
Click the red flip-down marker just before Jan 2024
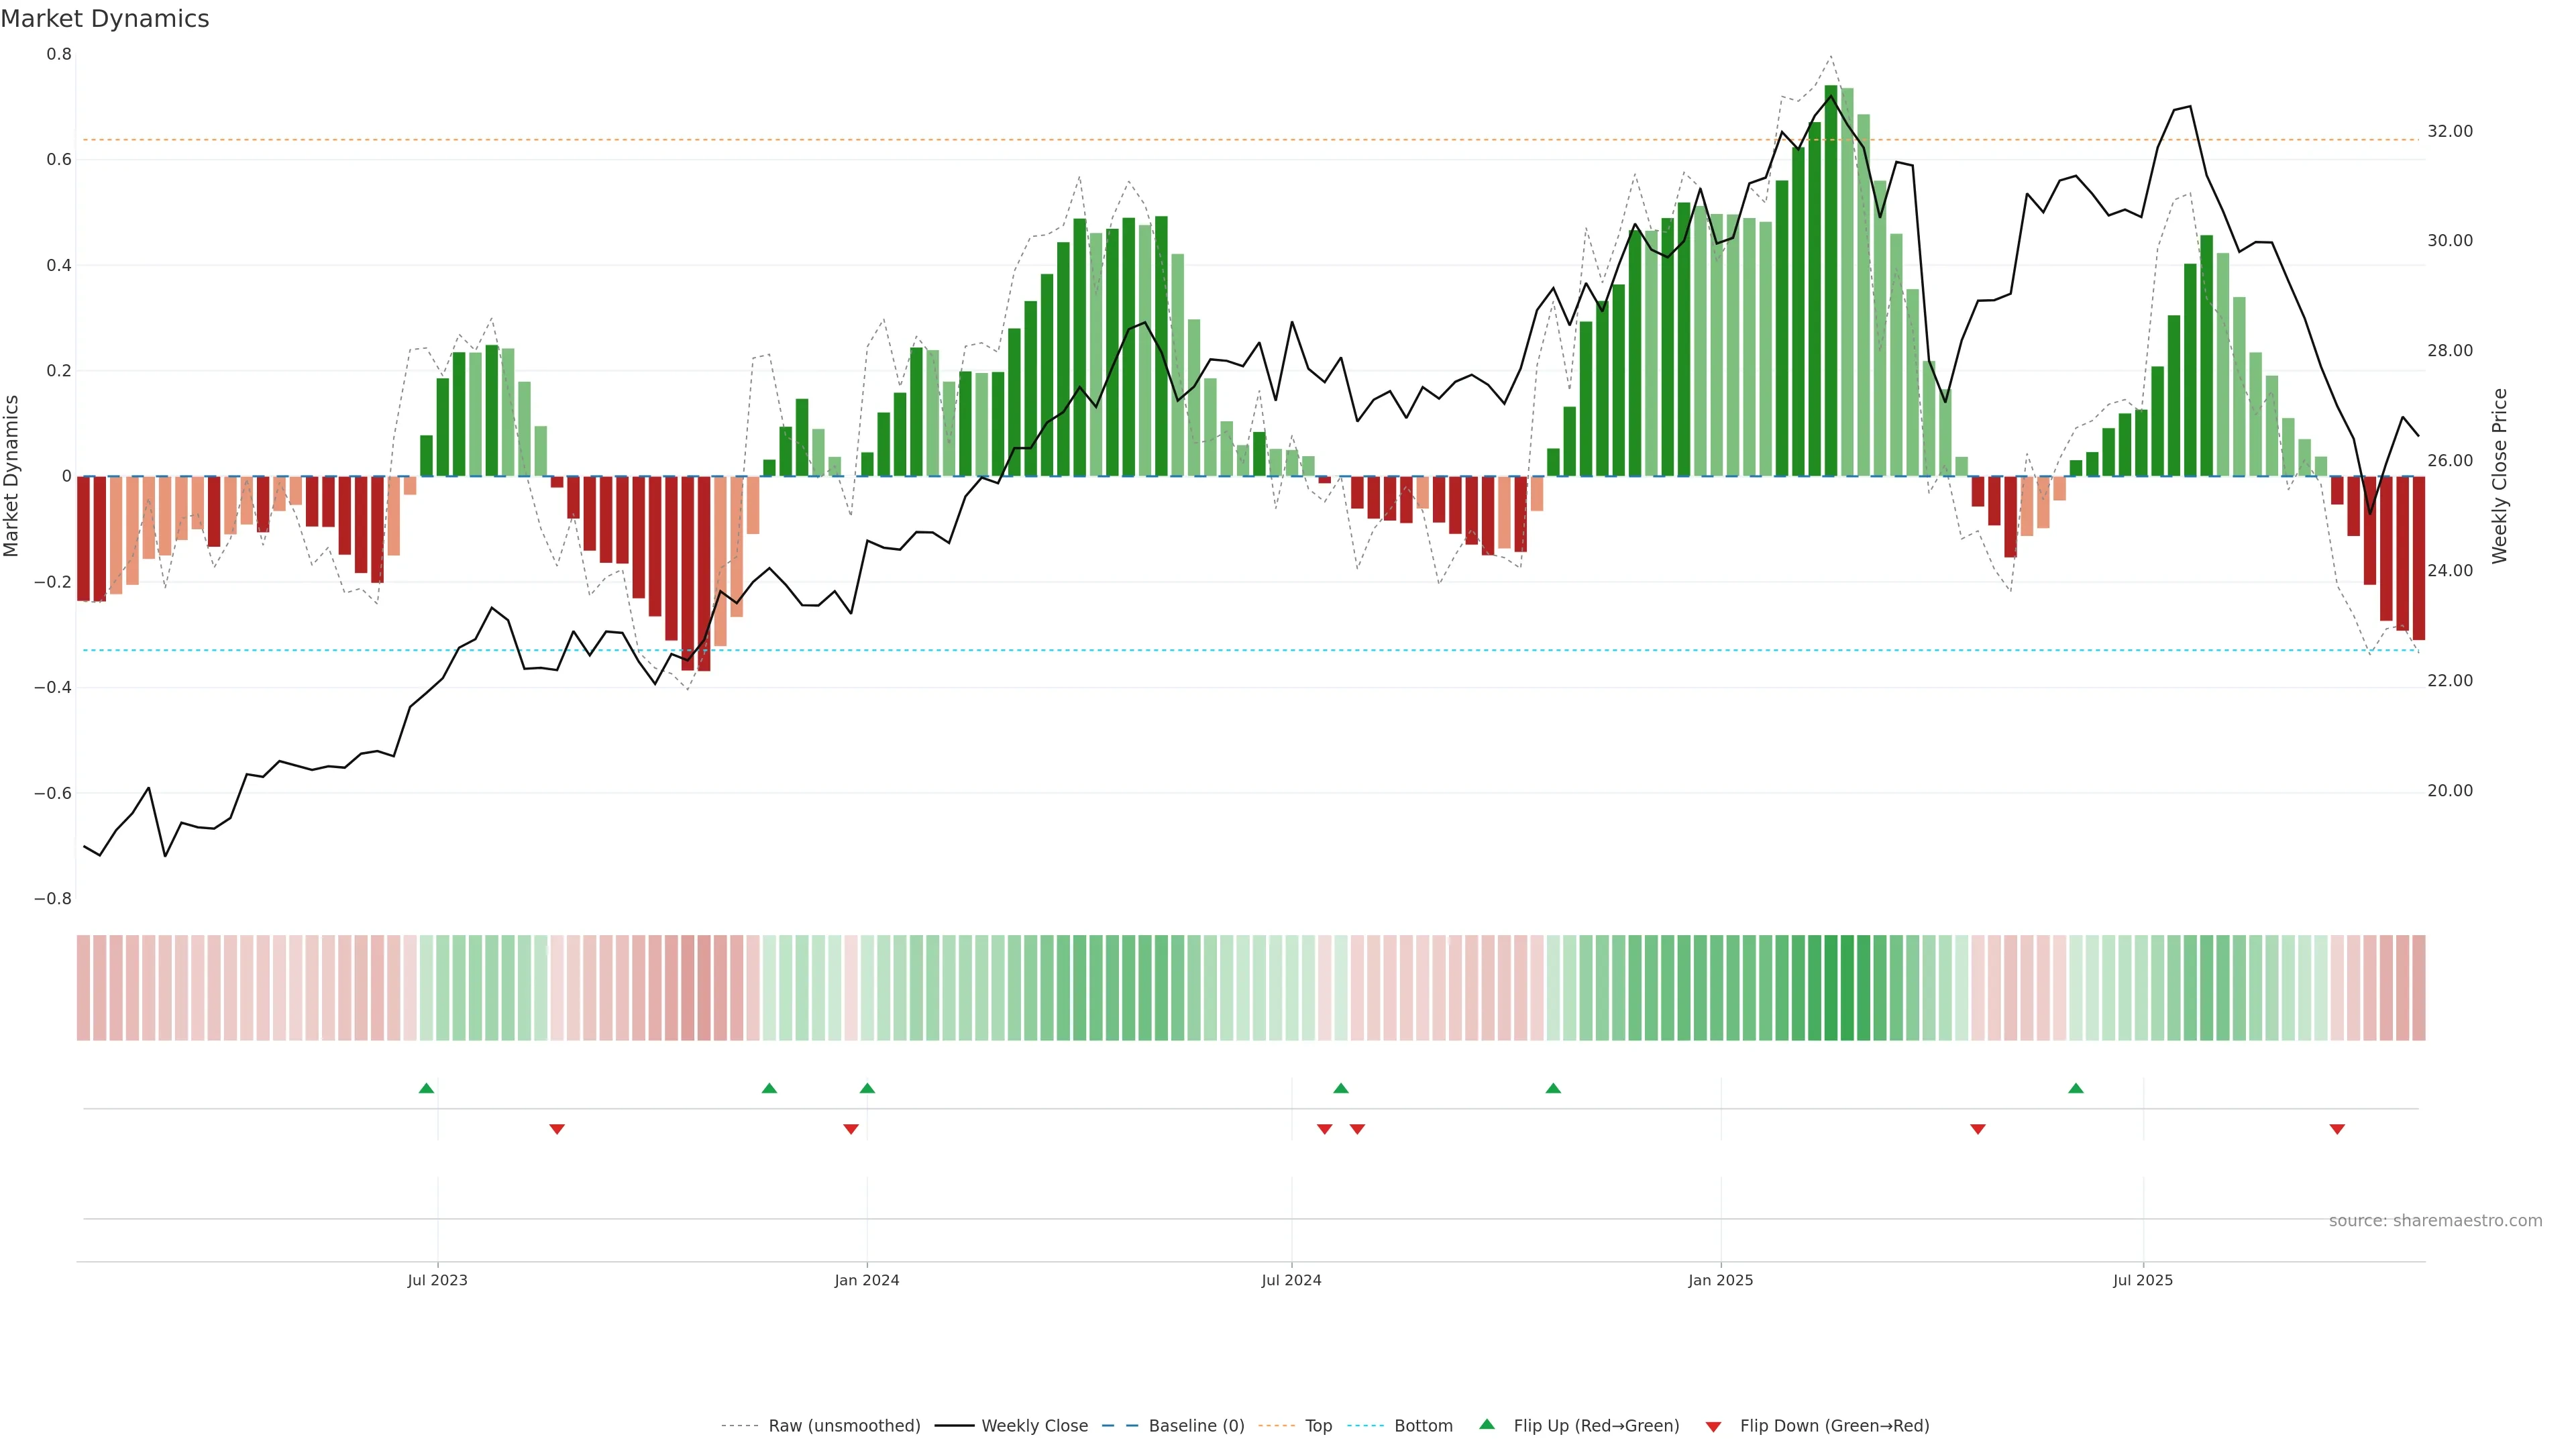pyautogui.click(x=851, y=1129)
